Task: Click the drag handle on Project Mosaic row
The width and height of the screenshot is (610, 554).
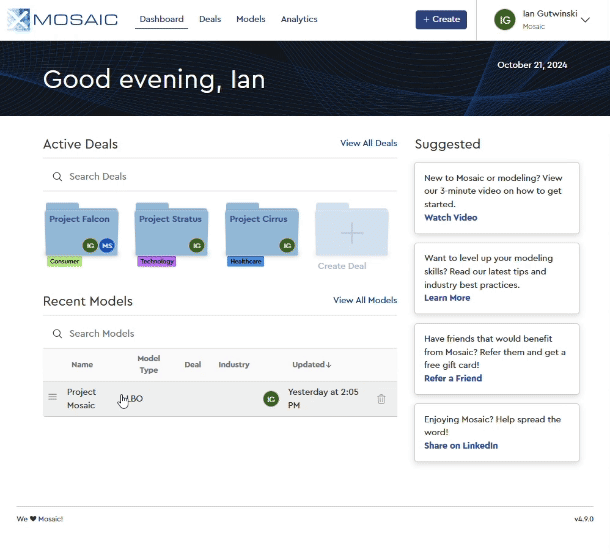Action: coord(53,398)
